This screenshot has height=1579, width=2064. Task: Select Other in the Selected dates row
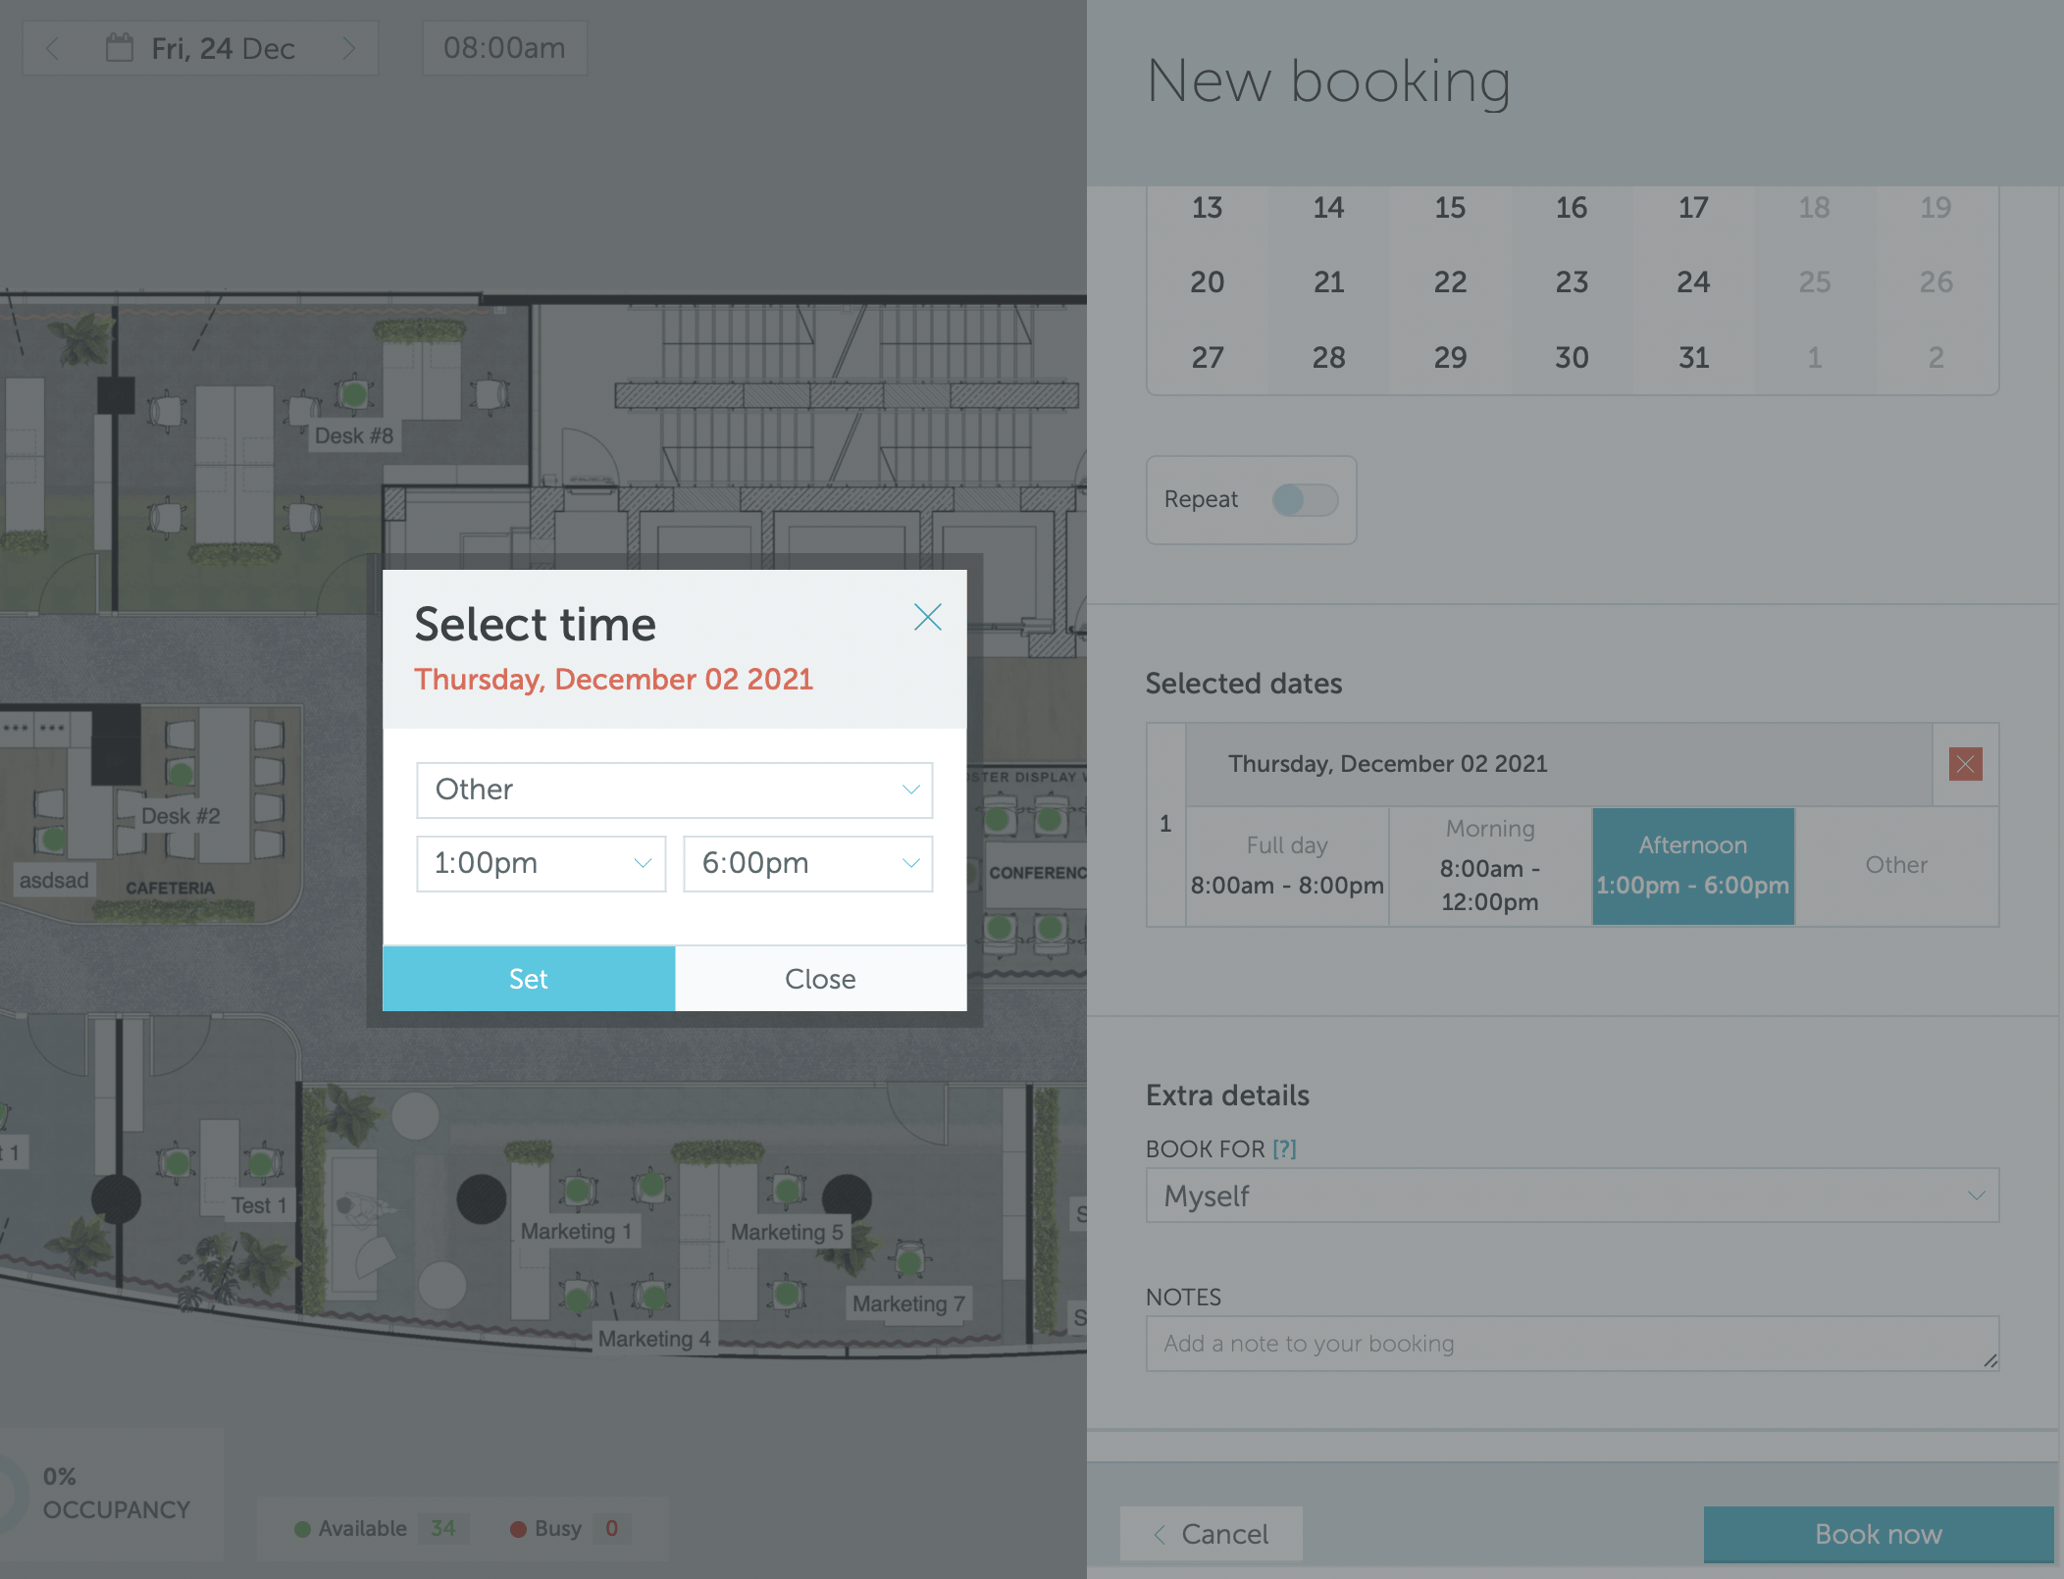tap(1896, 866)
